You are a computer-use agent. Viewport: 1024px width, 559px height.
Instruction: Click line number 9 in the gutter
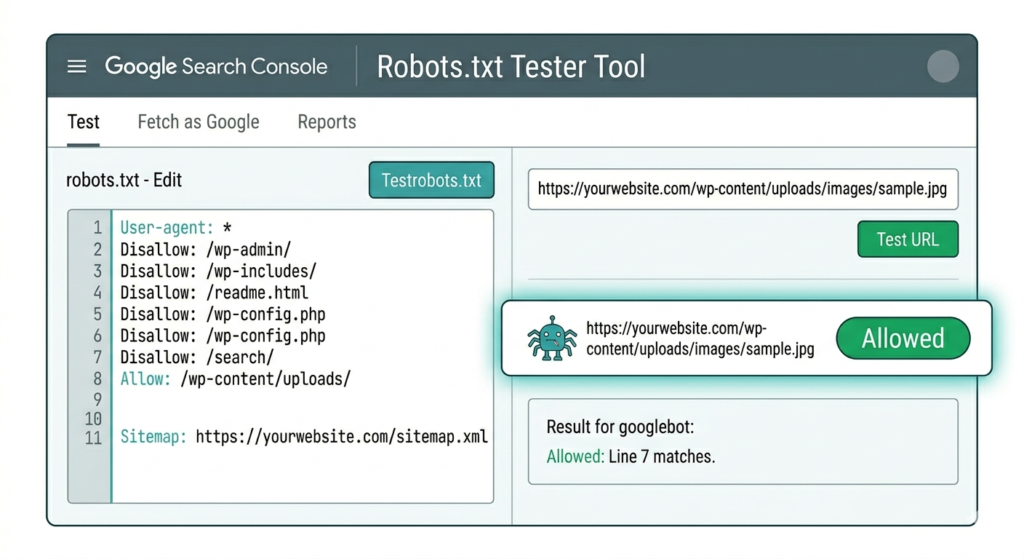pyautogui.click(x=97, y=399)
